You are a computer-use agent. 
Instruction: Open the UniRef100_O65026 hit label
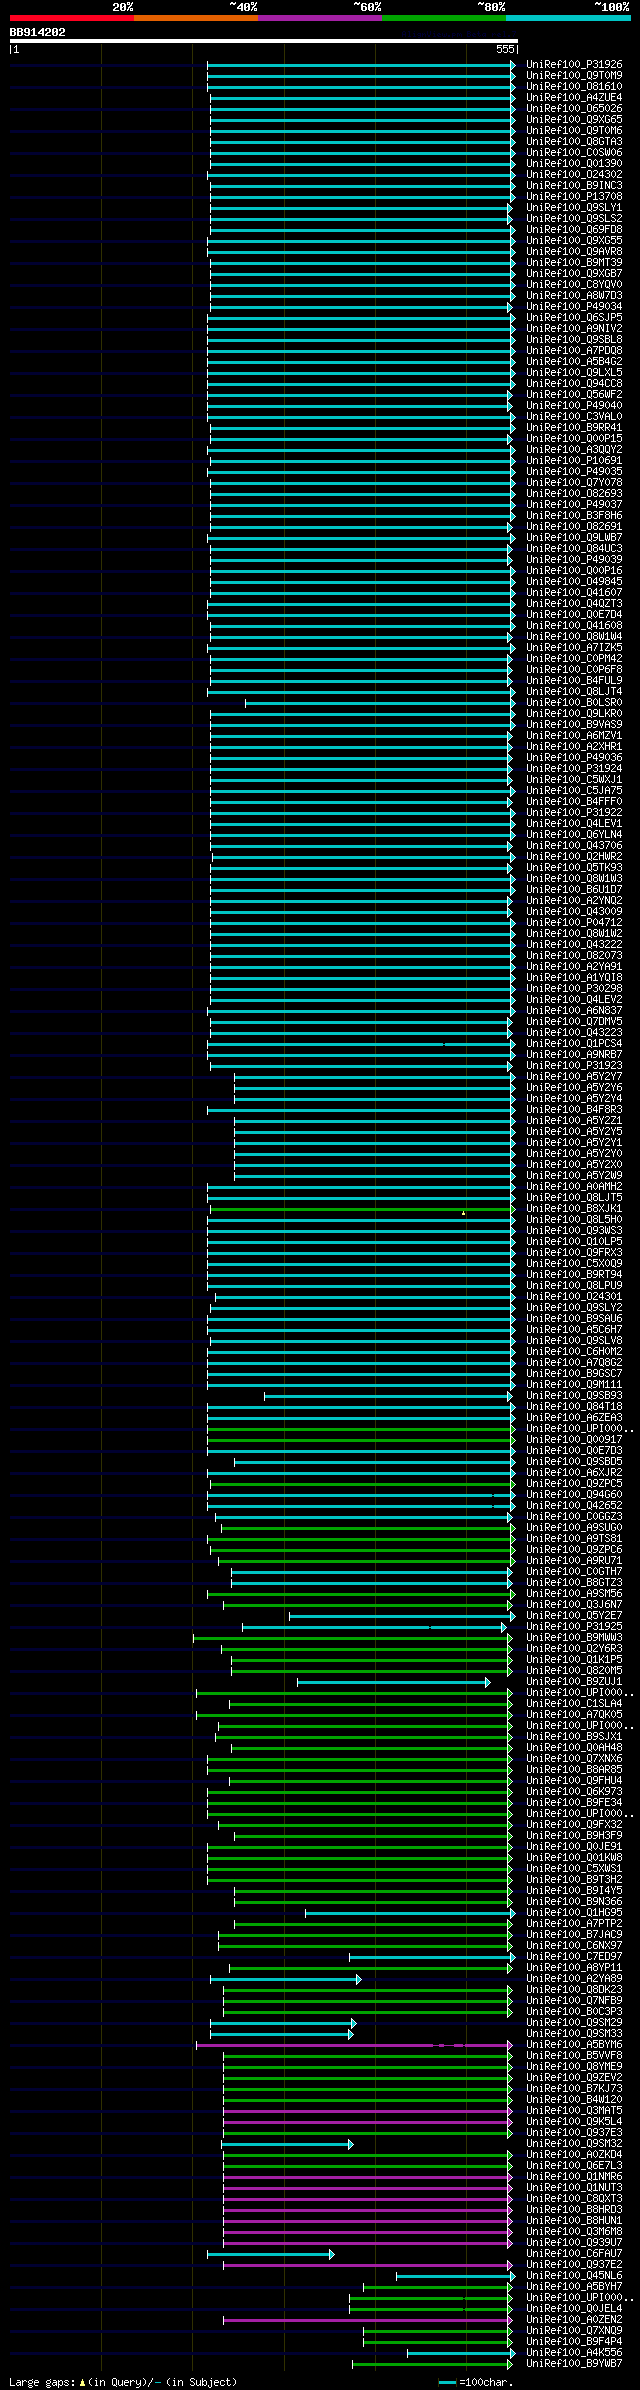coord(574,109)
